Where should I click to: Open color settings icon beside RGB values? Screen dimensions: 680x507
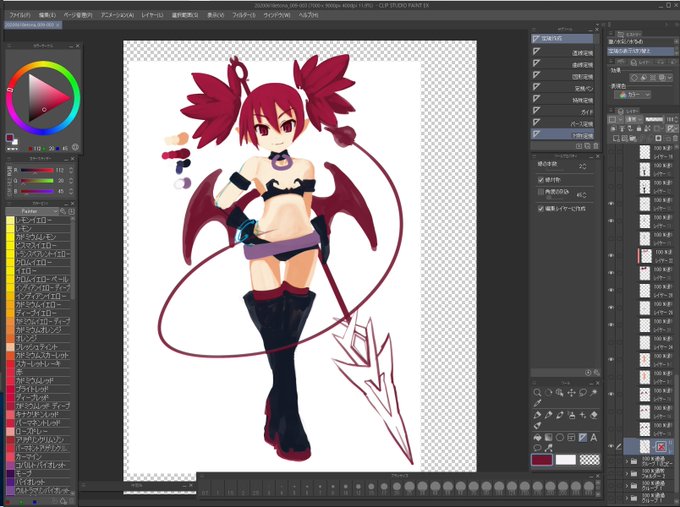75,147
